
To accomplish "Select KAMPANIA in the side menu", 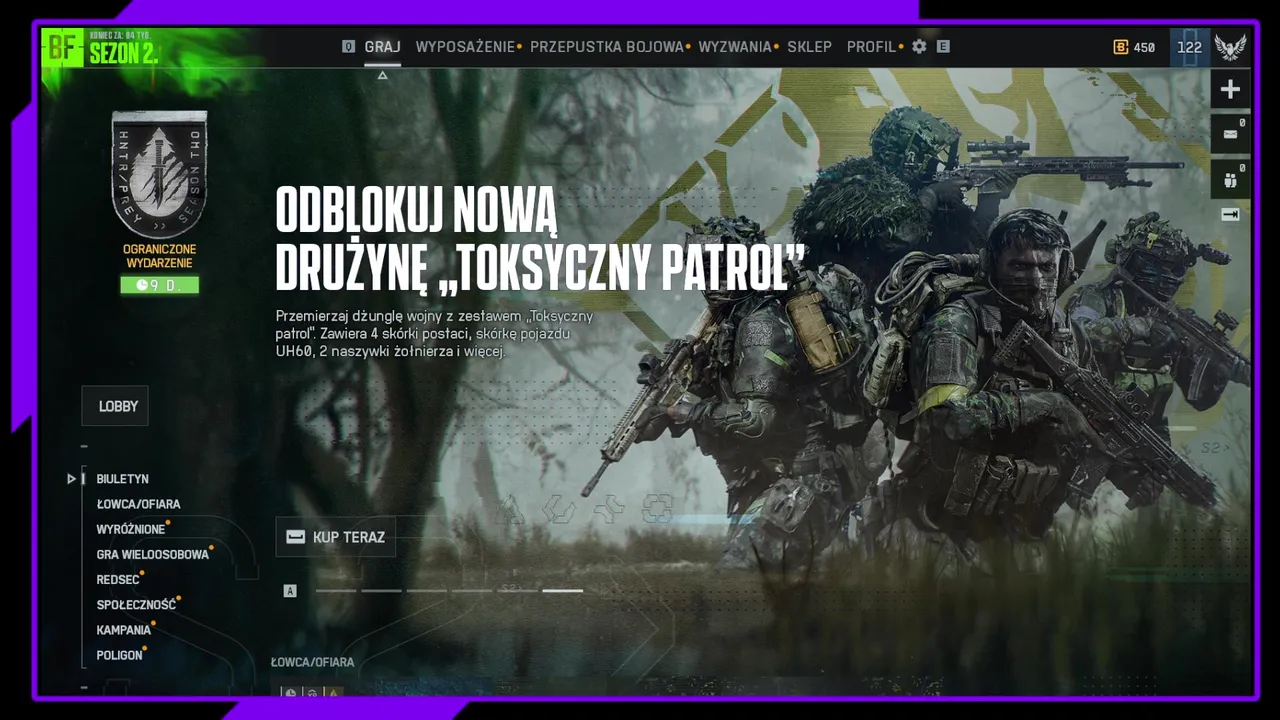I will click(x=124, y=630).
